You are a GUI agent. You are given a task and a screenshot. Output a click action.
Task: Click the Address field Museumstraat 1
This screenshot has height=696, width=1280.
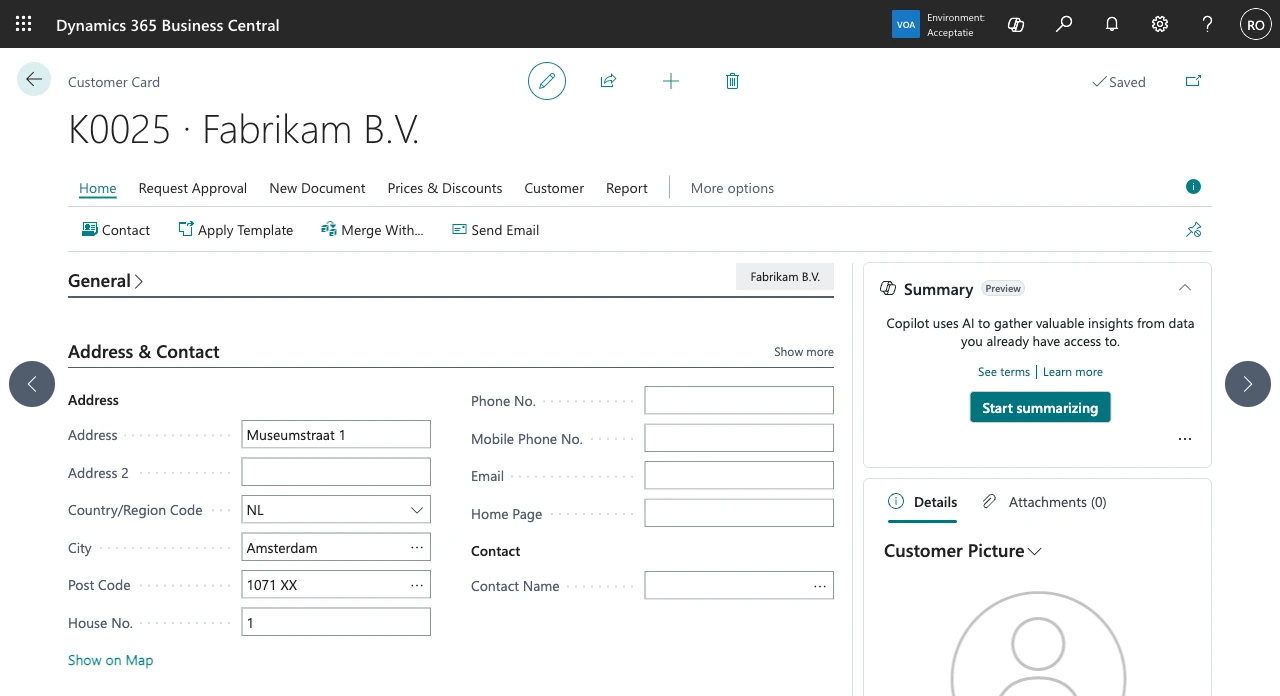(336, 435)
